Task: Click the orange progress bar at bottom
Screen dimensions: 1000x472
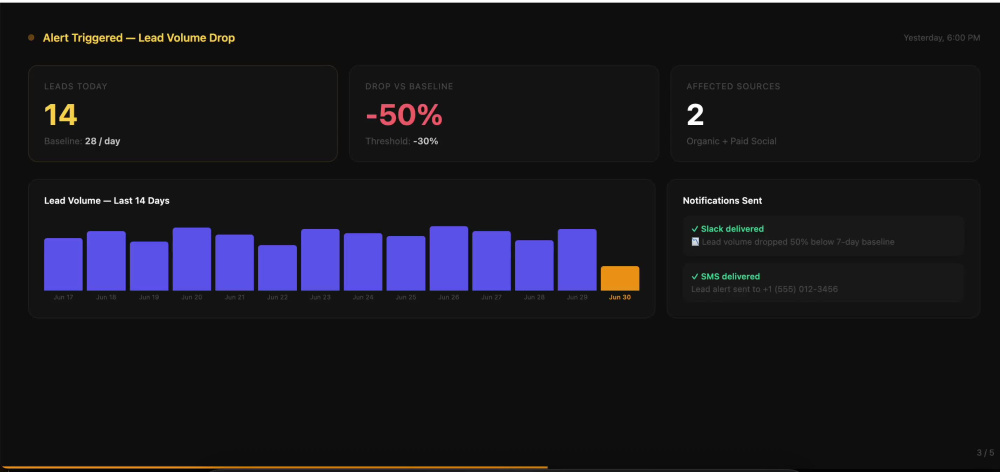Action: 274,468
